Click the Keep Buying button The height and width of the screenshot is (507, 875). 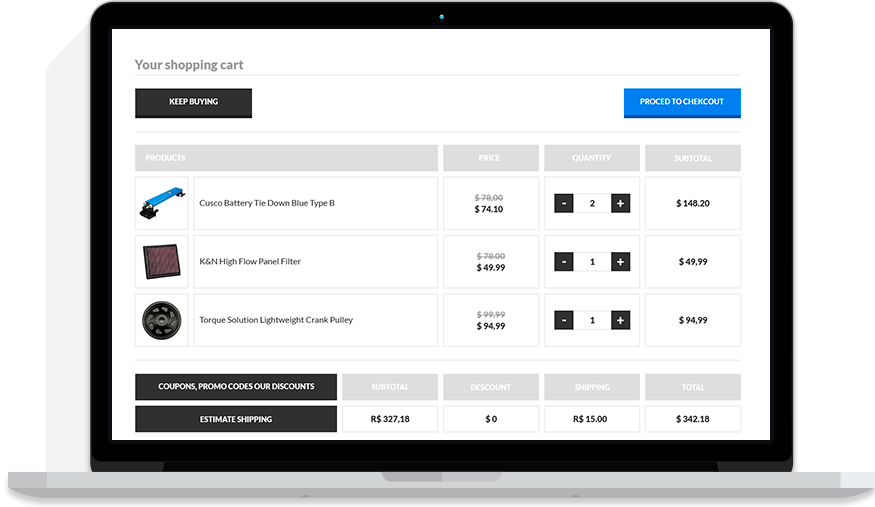[x=193, y=102]
